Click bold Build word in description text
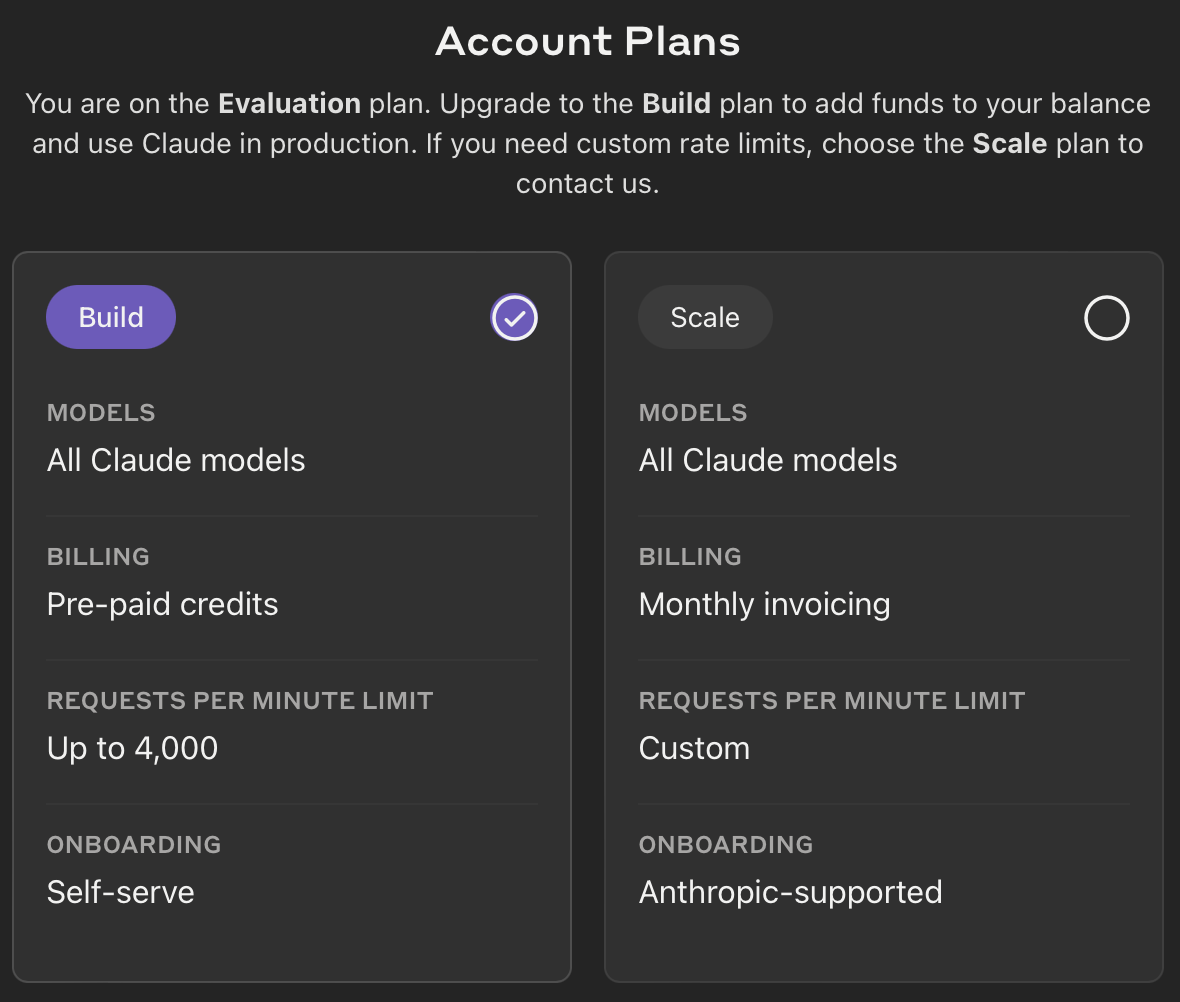Image resolution: width=1180 pixels, height=1002 pixels. (x=676, y=104)
